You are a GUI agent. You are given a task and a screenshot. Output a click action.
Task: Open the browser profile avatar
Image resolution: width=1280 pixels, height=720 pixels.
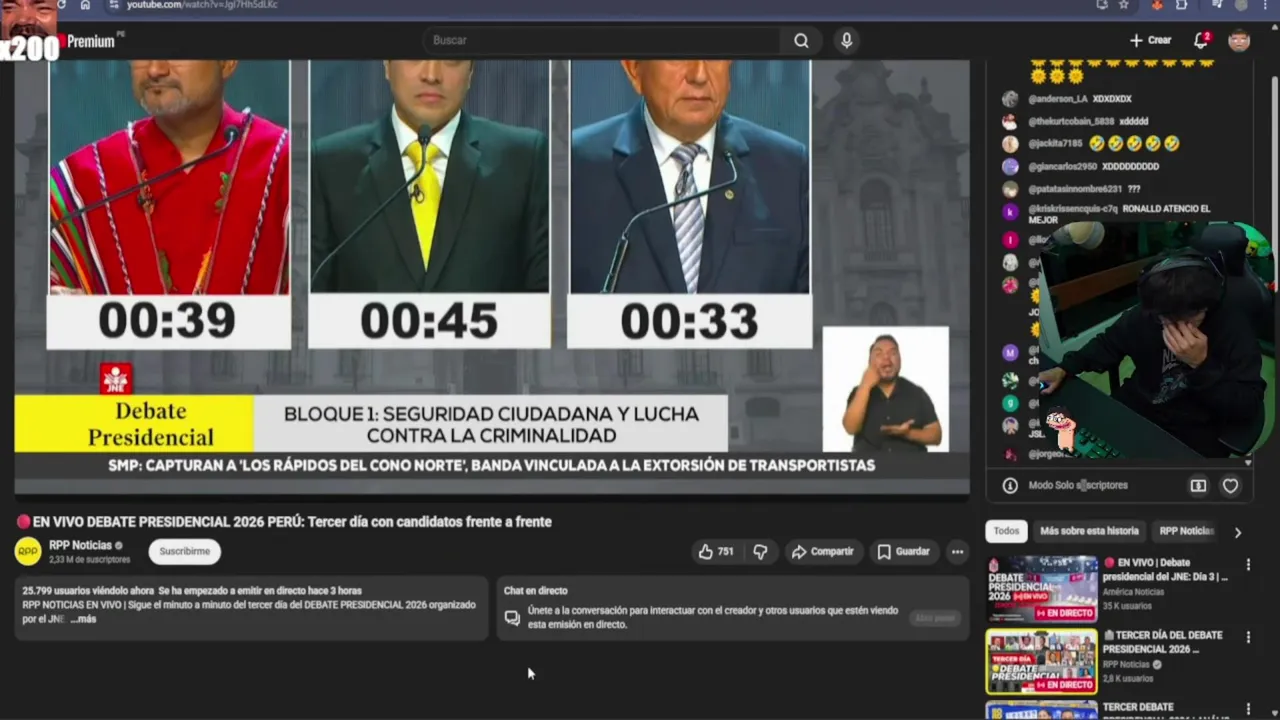click(x=1242, y=5)
